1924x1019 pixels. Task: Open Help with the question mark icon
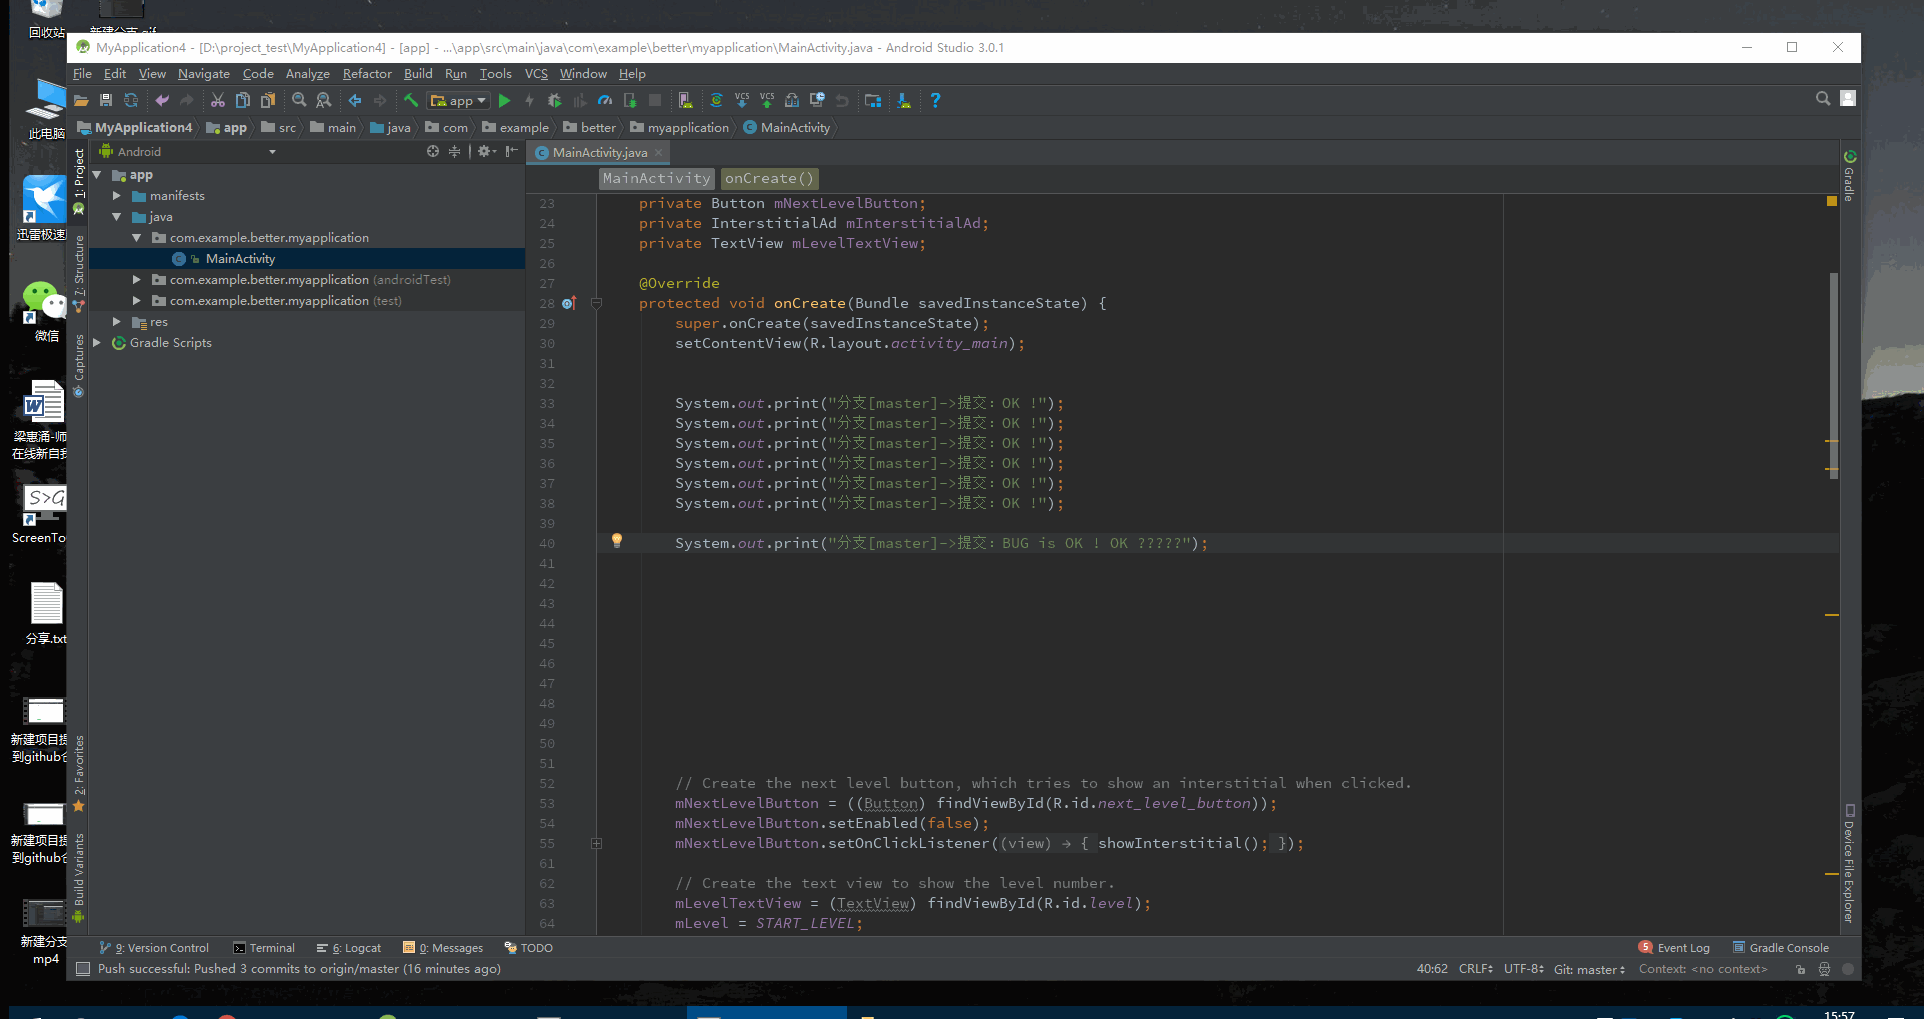pos(935,101)
